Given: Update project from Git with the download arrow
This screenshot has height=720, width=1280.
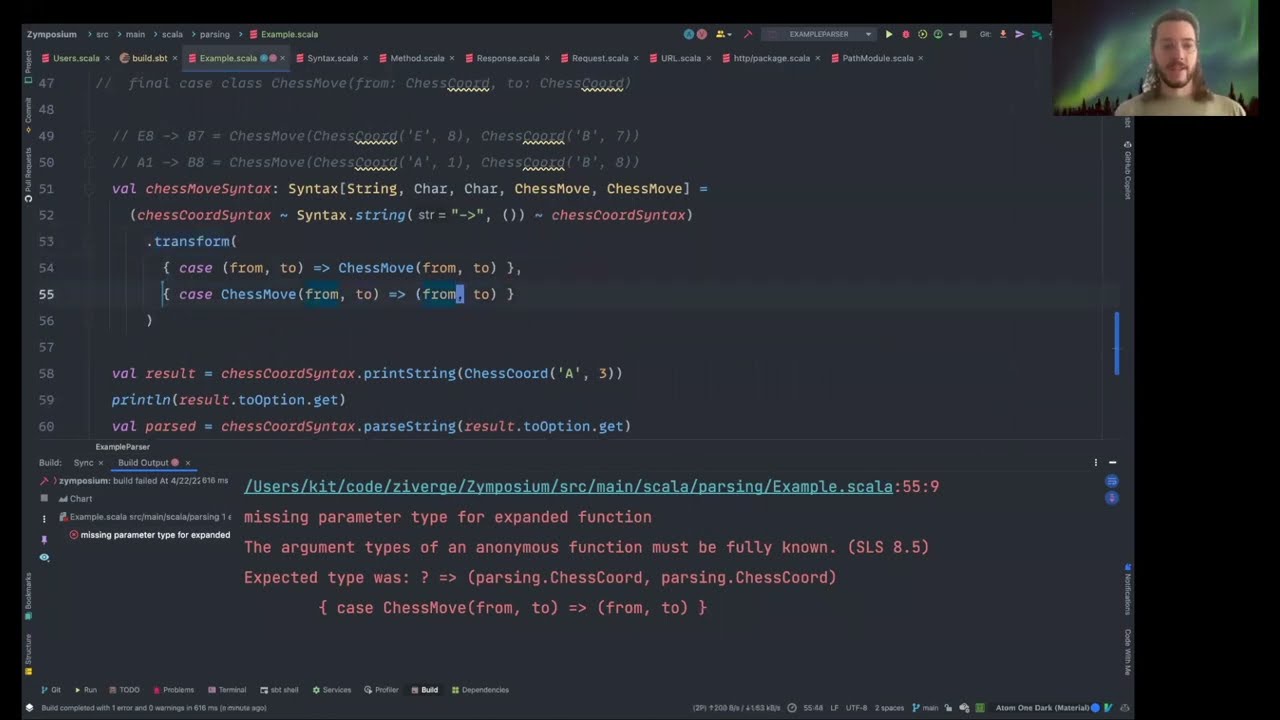Looking at the screenshot, I should click(x=1003, y=33).
